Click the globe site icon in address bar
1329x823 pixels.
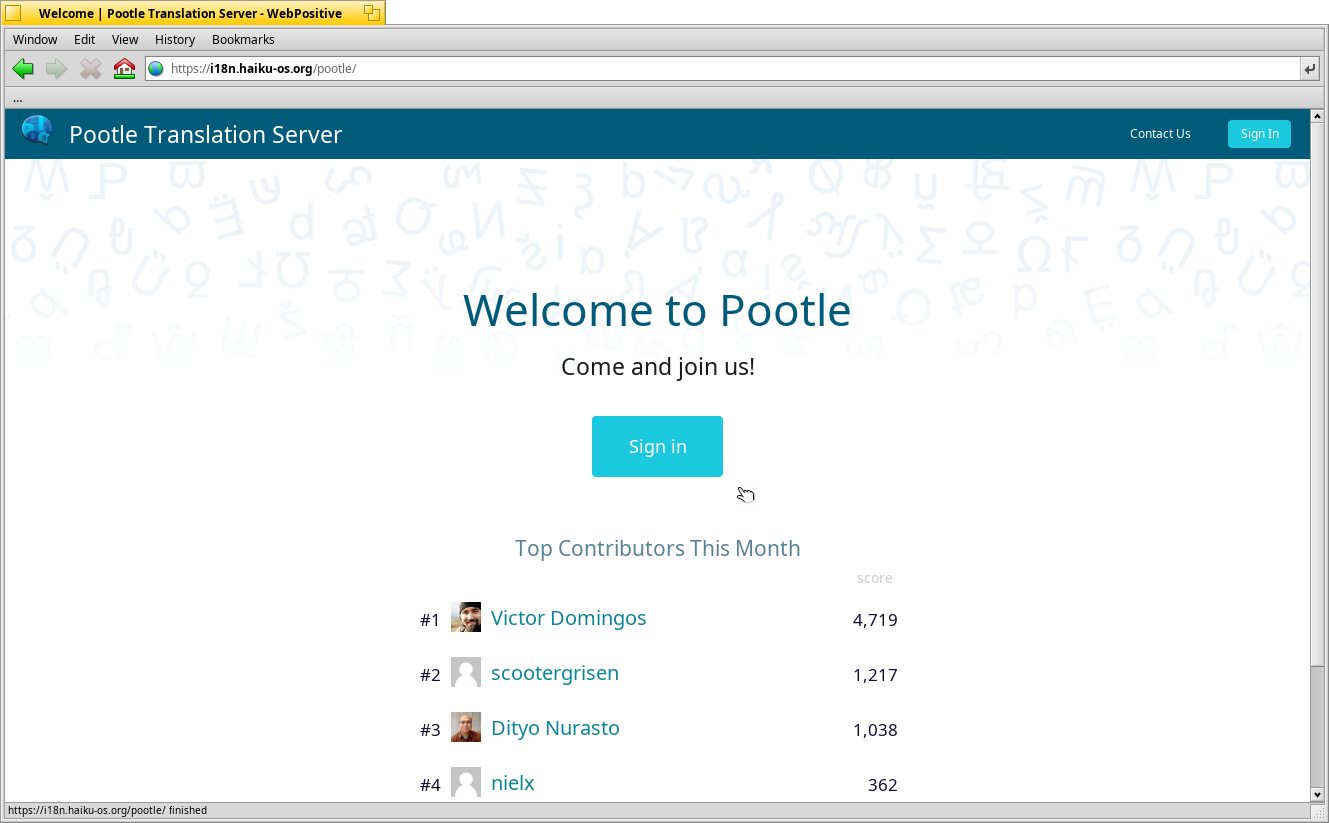pyautogui.click(x=156, y=69)
